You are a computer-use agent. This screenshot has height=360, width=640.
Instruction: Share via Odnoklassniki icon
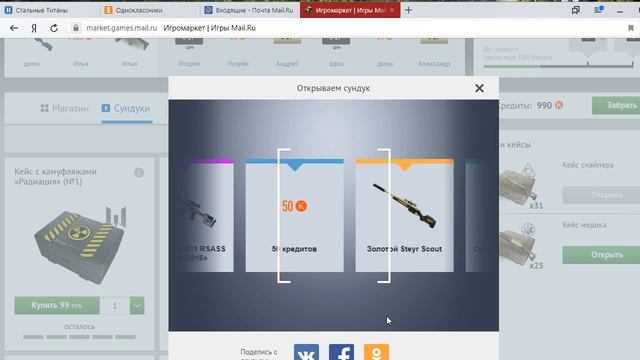click(376, 352)
